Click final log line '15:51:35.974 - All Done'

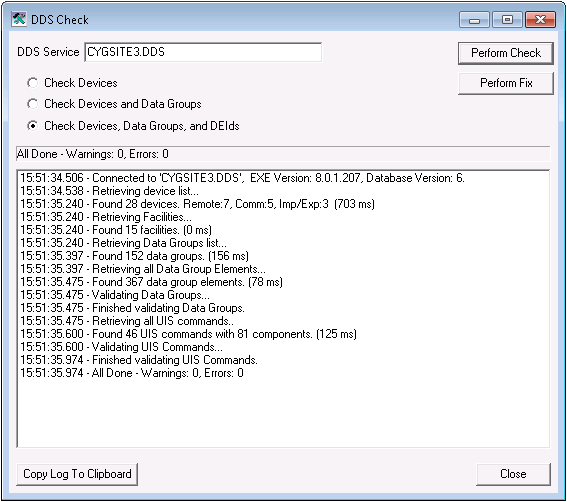pos(132,373)
